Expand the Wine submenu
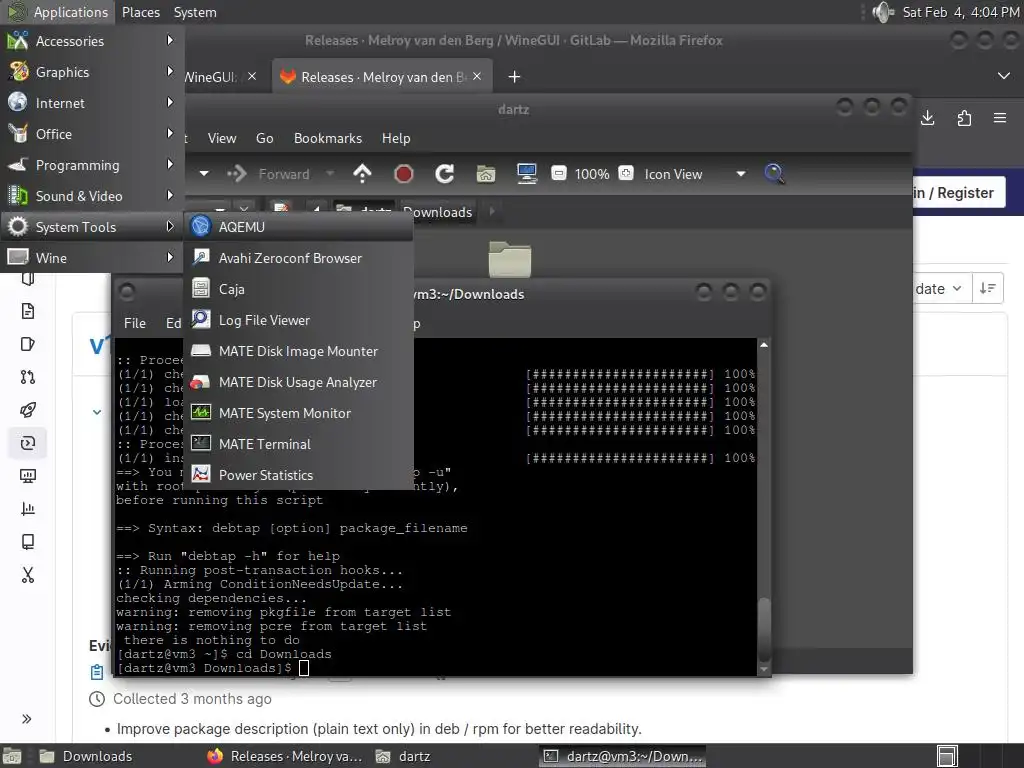This screenshot has width=1024, height=768. pyautogui.click(x=91, y=258)
